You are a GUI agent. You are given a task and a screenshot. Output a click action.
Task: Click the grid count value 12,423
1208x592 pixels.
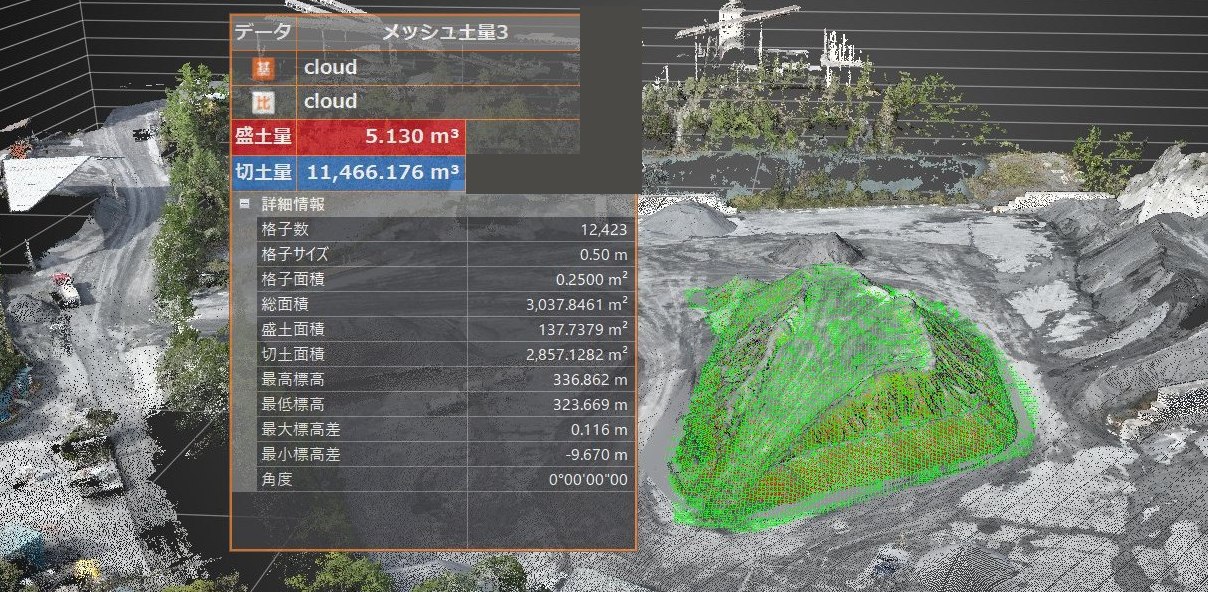click(x=604, y=229)
